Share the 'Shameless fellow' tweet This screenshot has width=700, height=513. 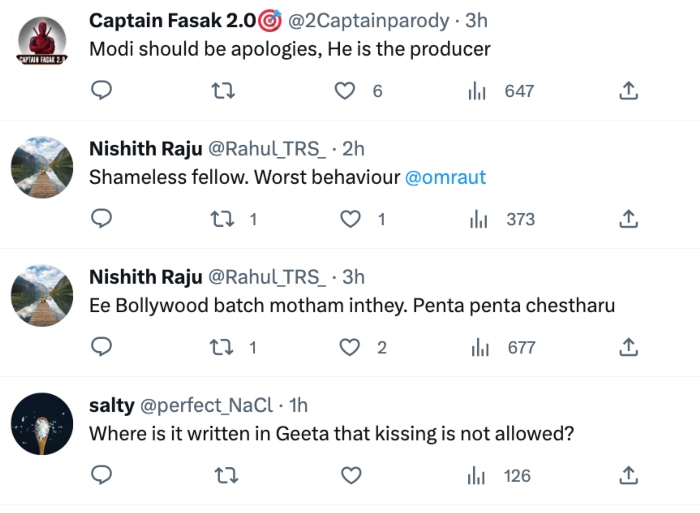pyautogui.click(x=628, y=219)
